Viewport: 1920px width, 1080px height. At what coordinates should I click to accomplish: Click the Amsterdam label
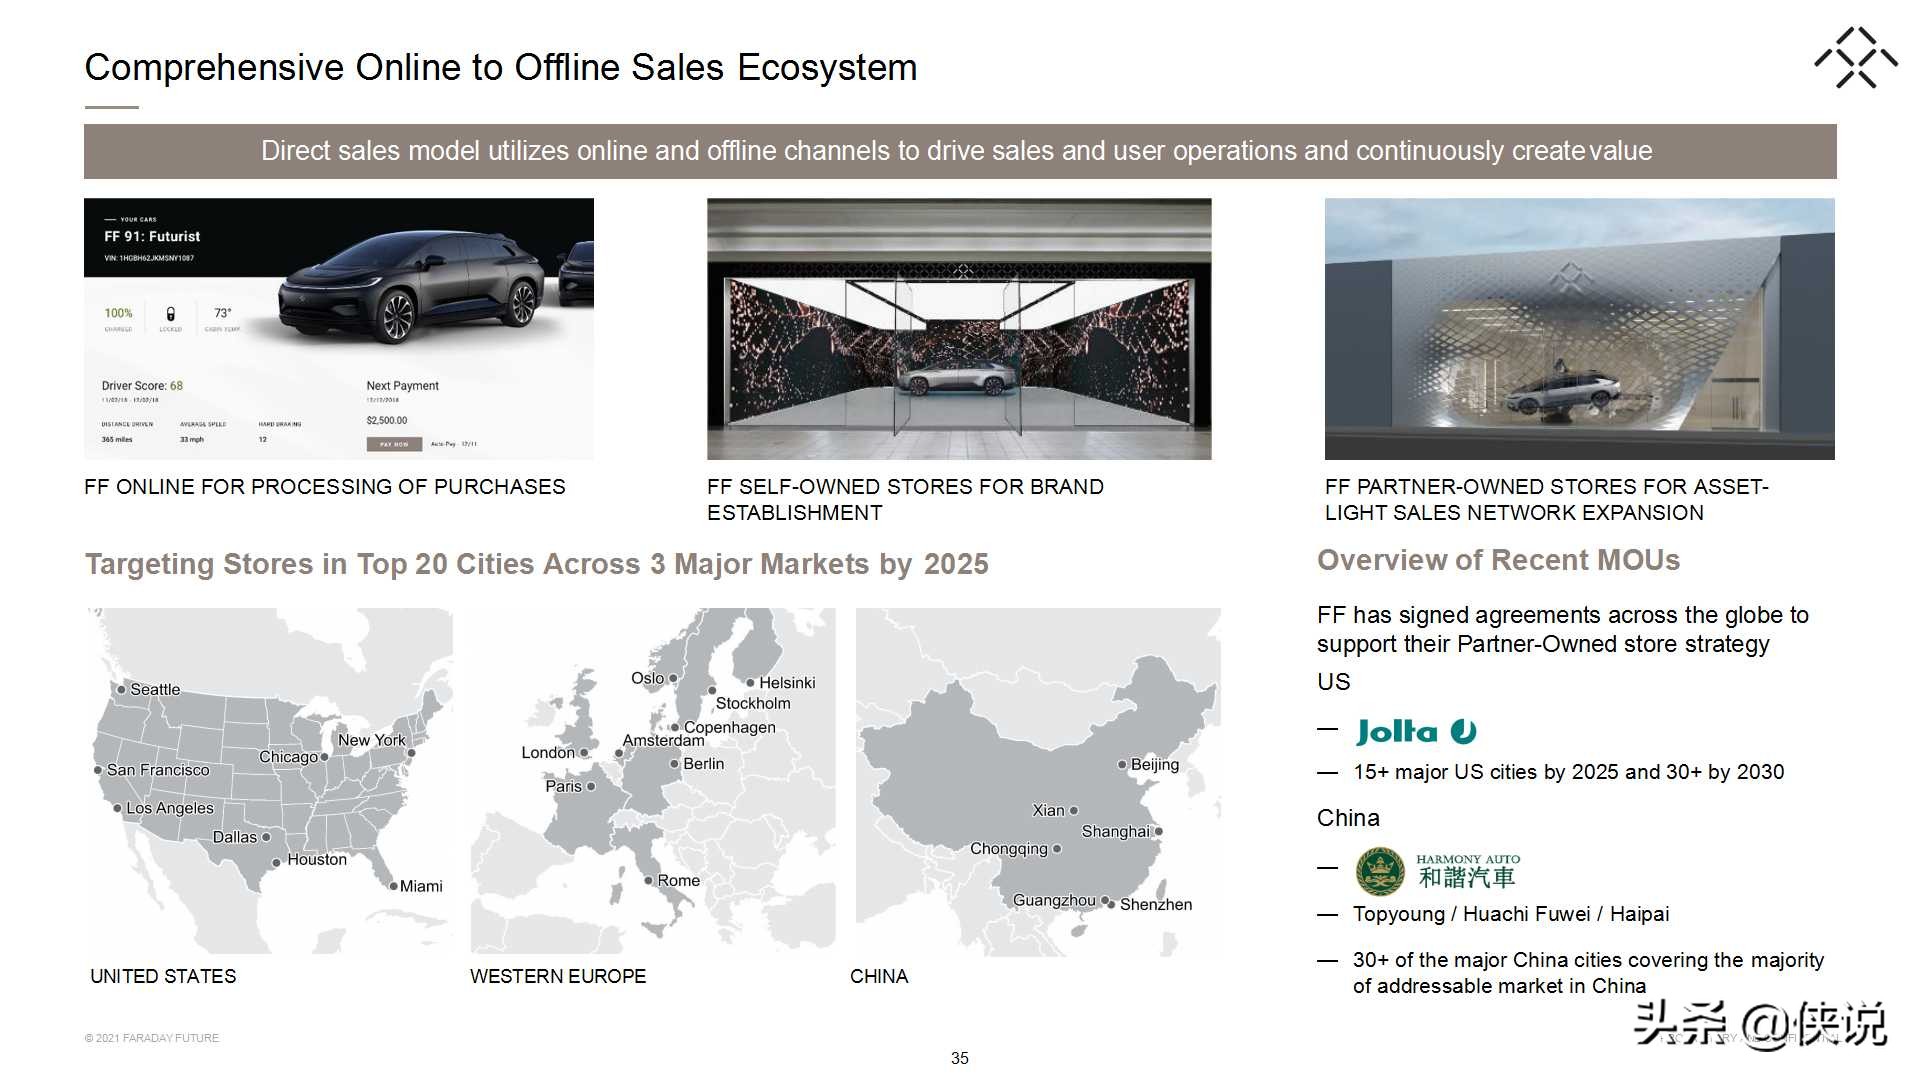click(664, 741)
